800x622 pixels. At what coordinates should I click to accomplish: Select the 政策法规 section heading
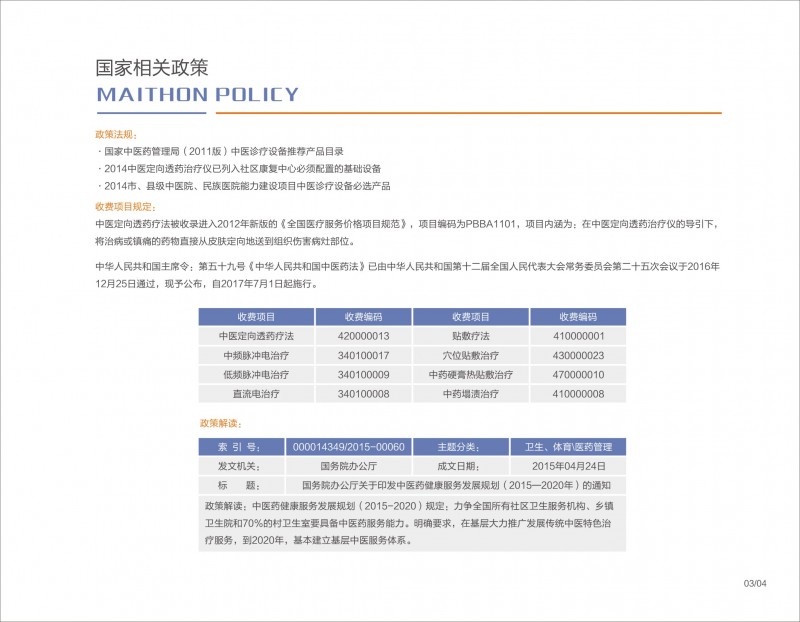point(116,134)
